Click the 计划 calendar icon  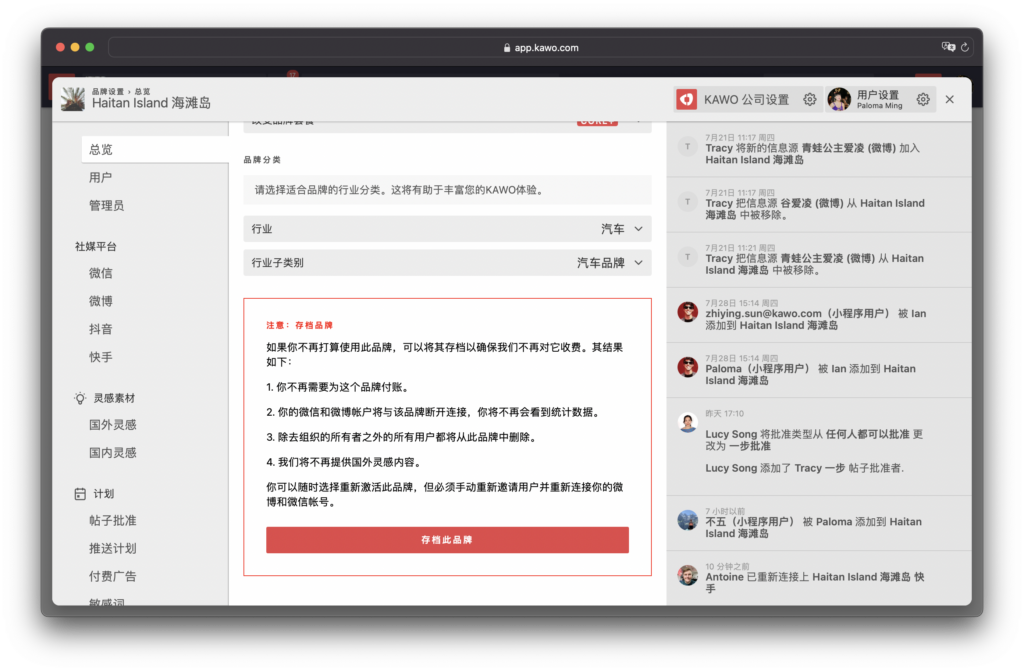point(80,494)
